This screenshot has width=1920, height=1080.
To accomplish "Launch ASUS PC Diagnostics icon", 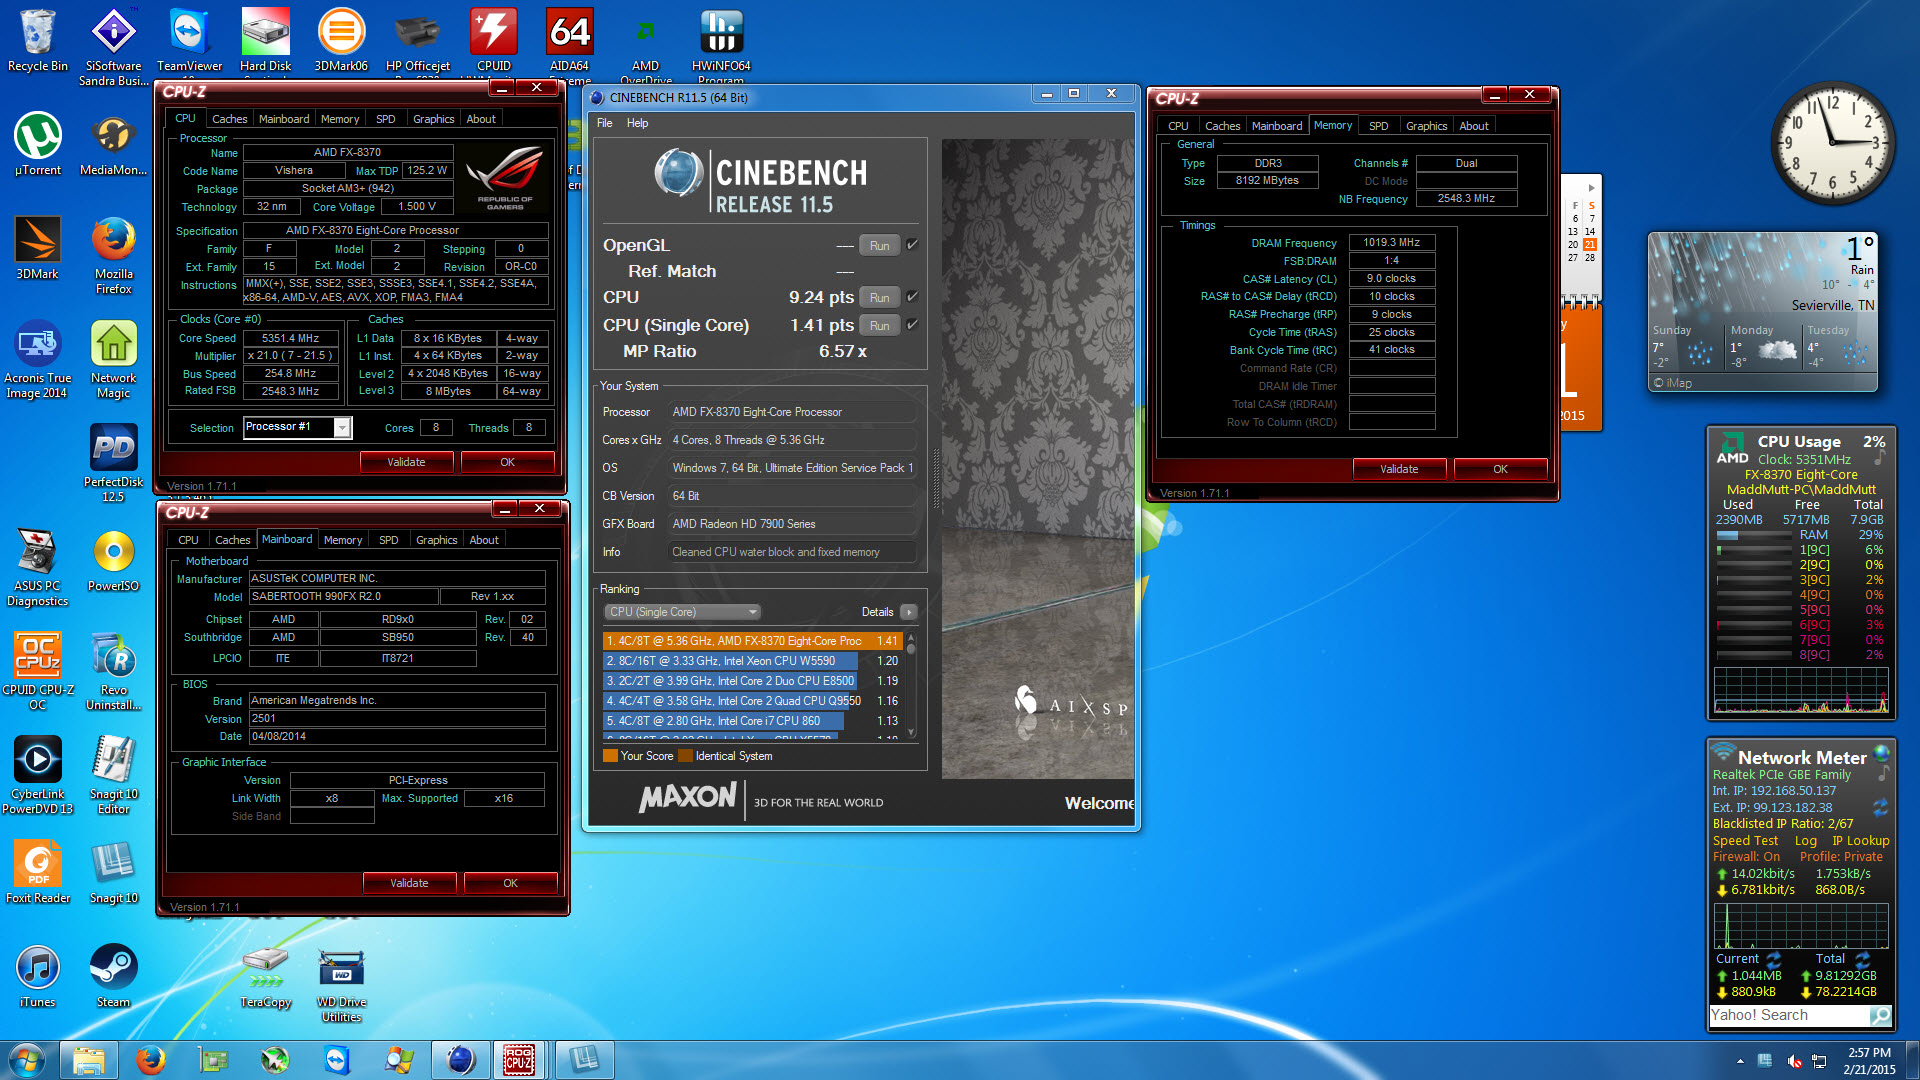I will (38, 567).
